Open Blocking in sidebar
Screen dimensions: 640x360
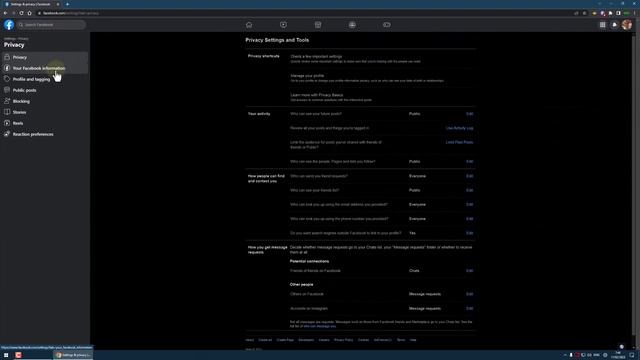click(45, 101)
